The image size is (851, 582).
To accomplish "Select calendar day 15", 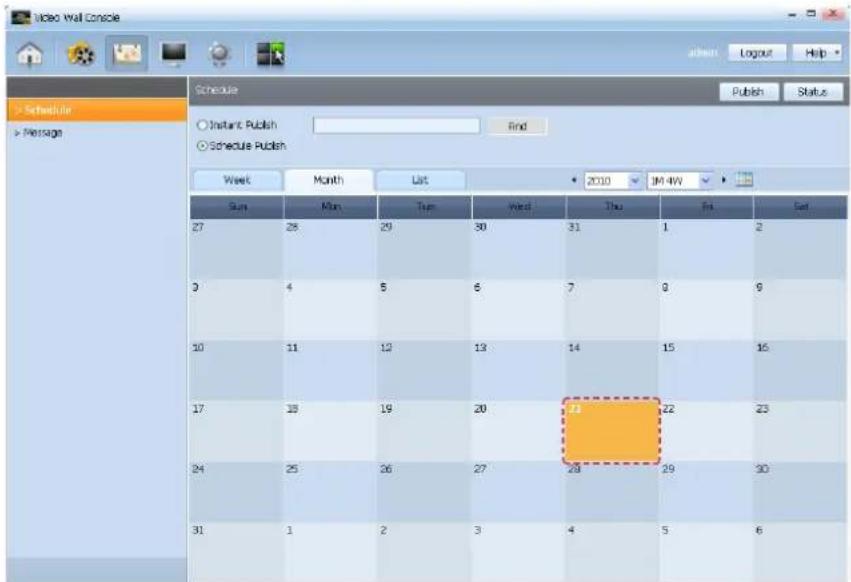I will (706, 371).
